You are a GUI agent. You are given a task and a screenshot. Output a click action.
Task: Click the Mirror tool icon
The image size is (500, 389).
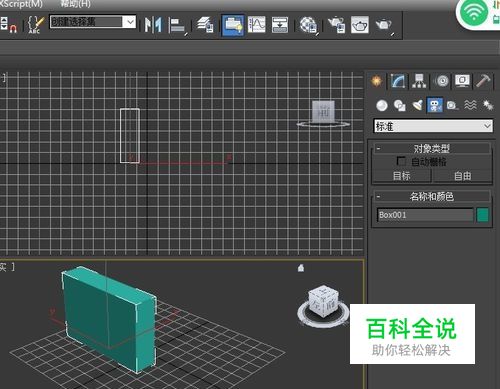[x=153, y=25]
